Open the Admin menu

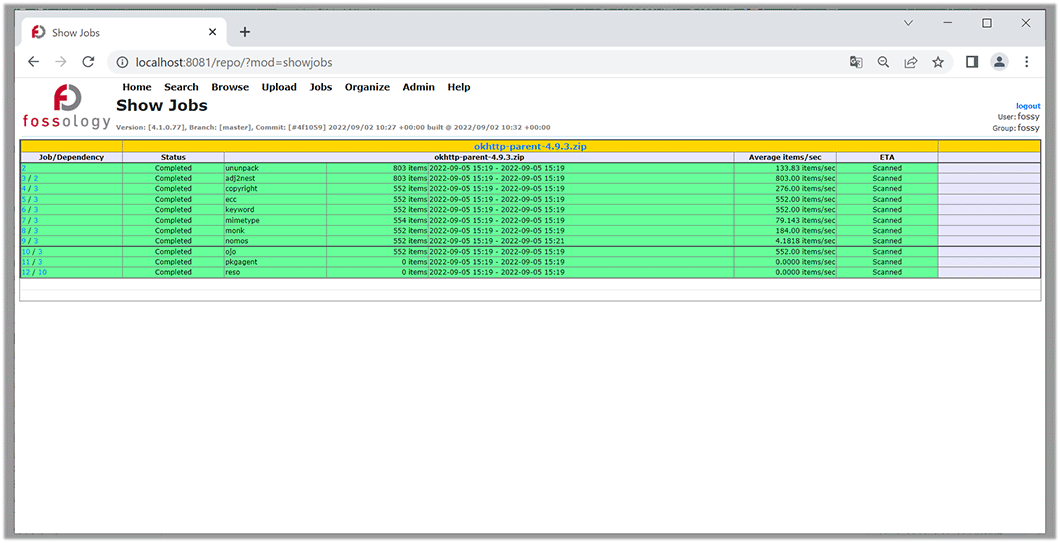pos(418,87)
